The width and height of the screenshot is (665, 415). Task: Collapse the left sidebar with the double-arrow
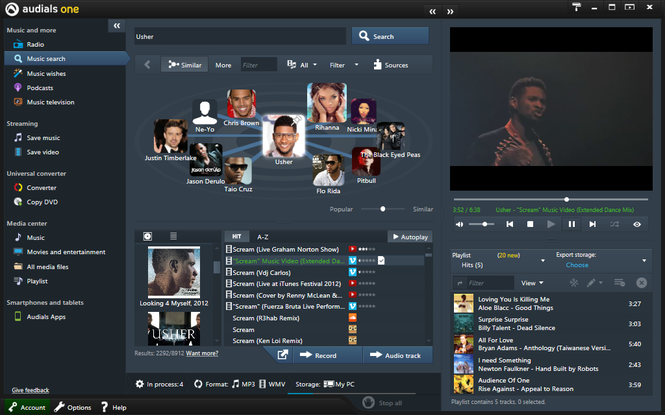tap(117, 26)
